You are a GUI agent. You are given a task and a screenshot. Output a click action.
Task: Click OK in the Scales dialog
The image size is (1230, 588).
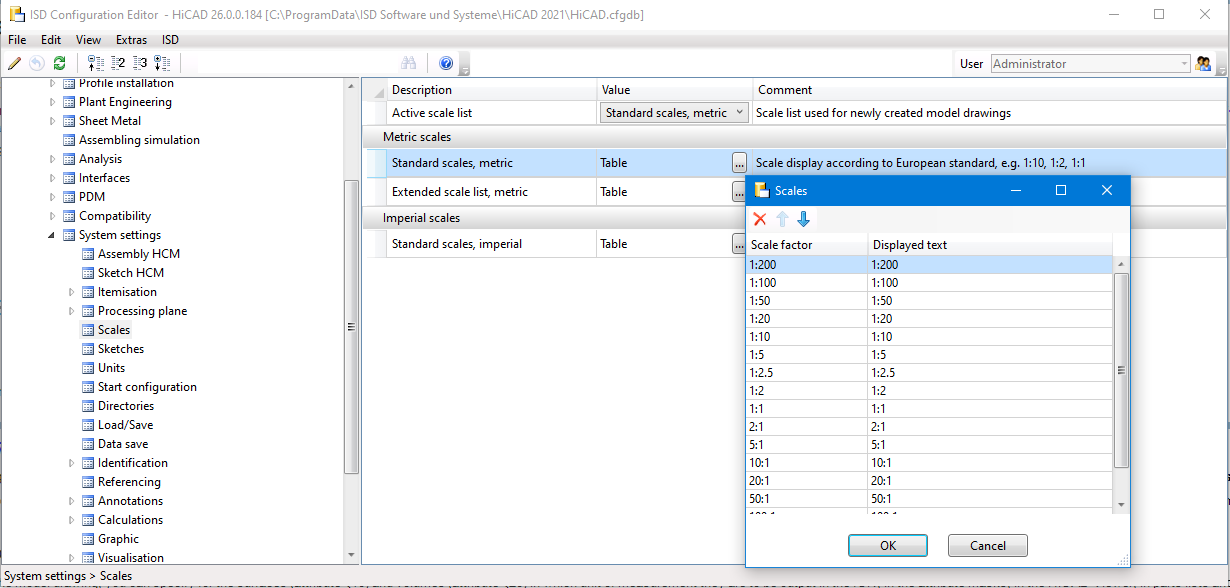click(x=887, y=545)
